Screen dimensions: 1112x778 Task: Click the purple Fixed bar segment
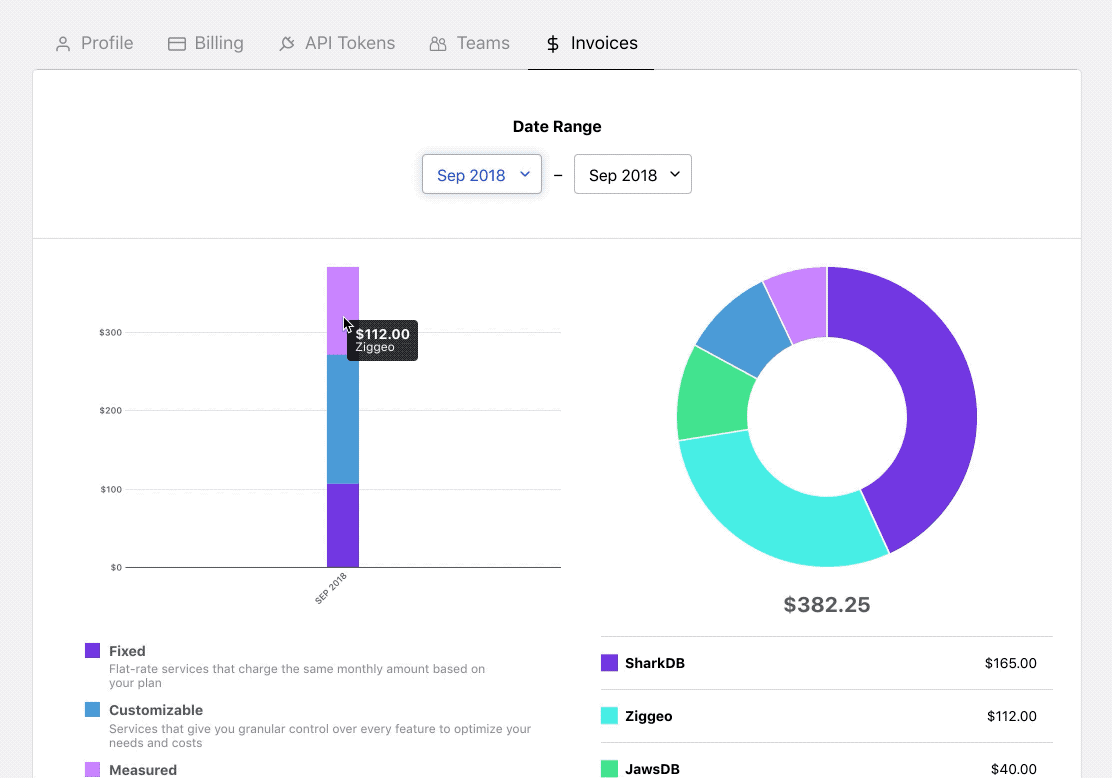coord(343,525)
